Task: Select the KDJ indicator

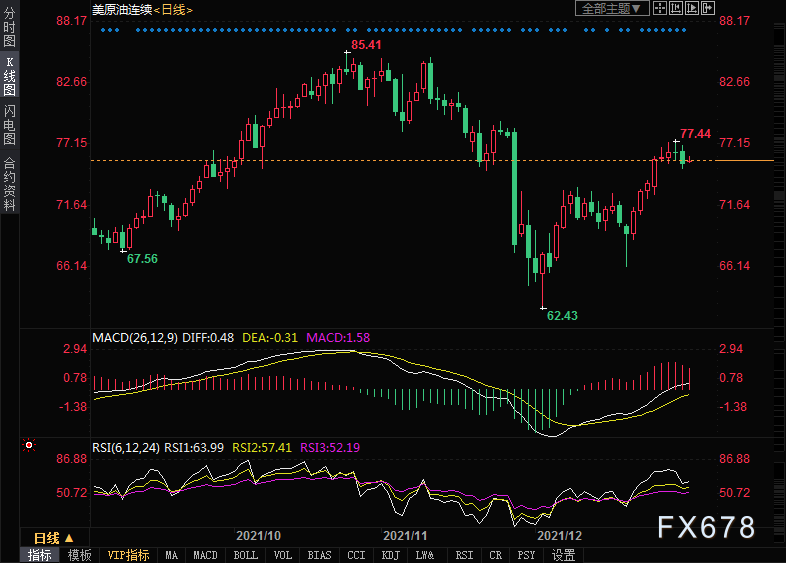Action: click(390, 555)
